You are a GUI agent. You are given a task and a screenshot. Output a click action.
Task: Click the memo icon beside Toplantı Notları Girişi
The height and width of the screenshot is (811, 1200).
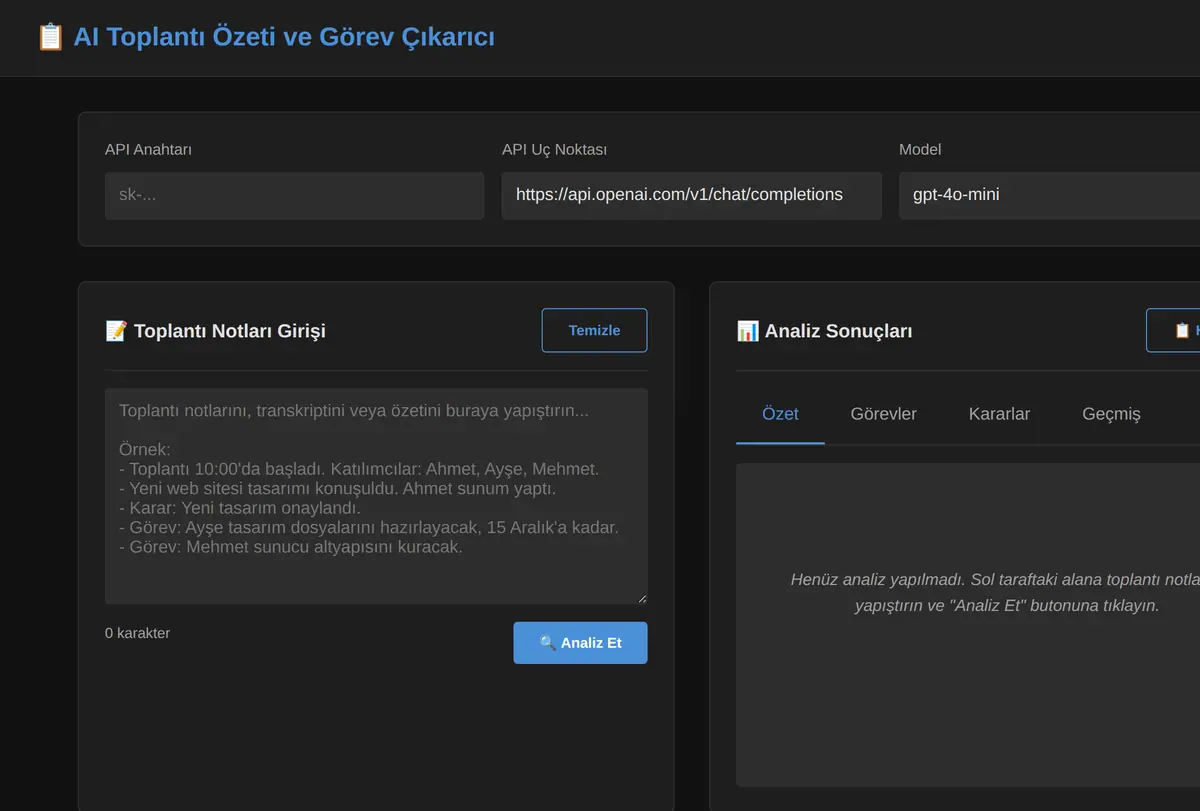(116, 331)
